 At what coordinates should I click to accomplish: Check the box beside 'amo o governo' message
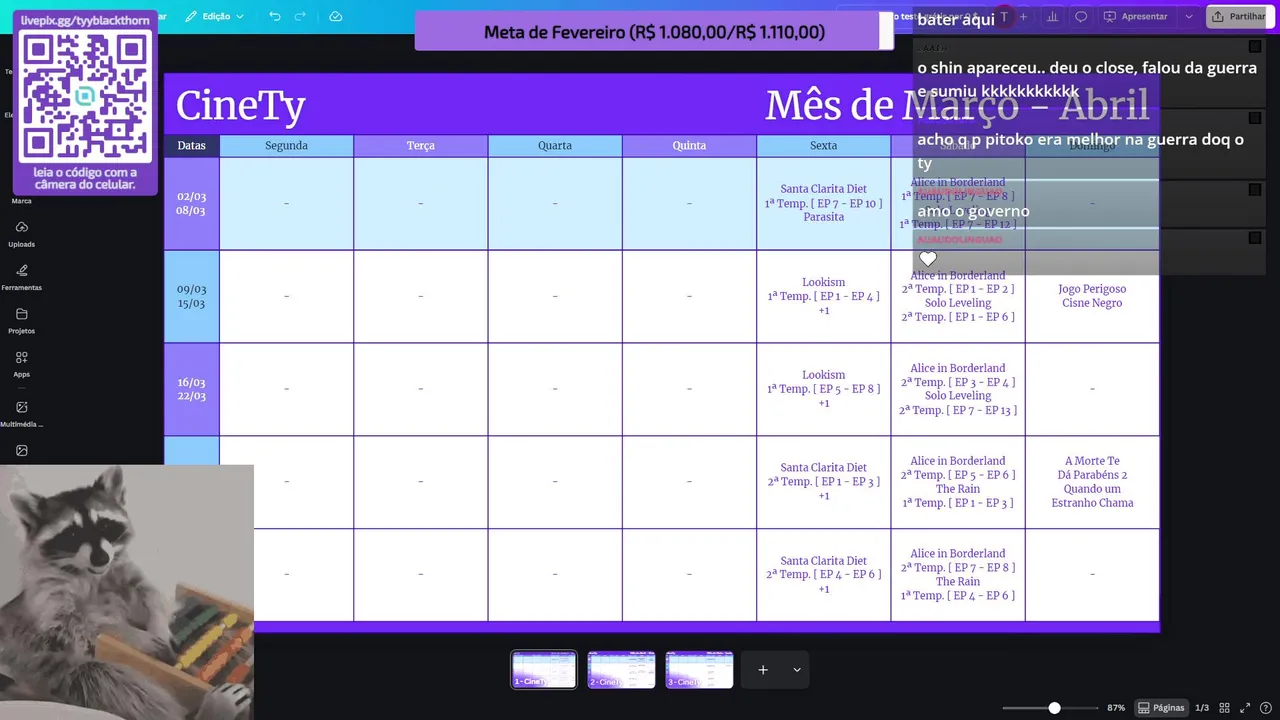pos(1254,190)
